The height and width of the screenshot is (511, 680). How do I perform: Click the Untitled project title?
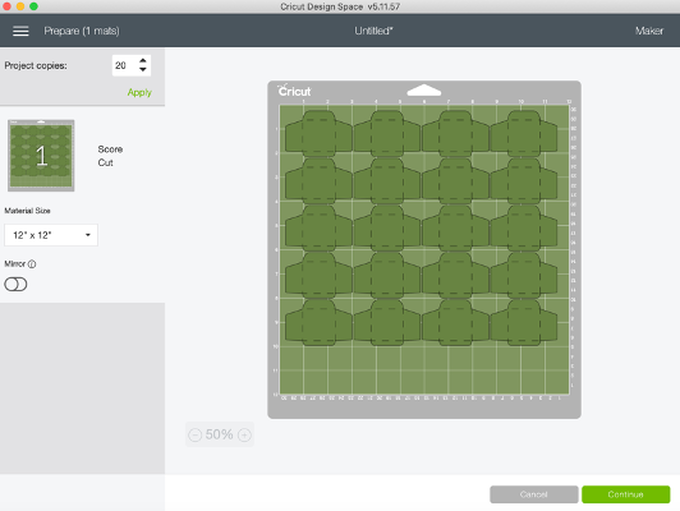coord(374,31)
